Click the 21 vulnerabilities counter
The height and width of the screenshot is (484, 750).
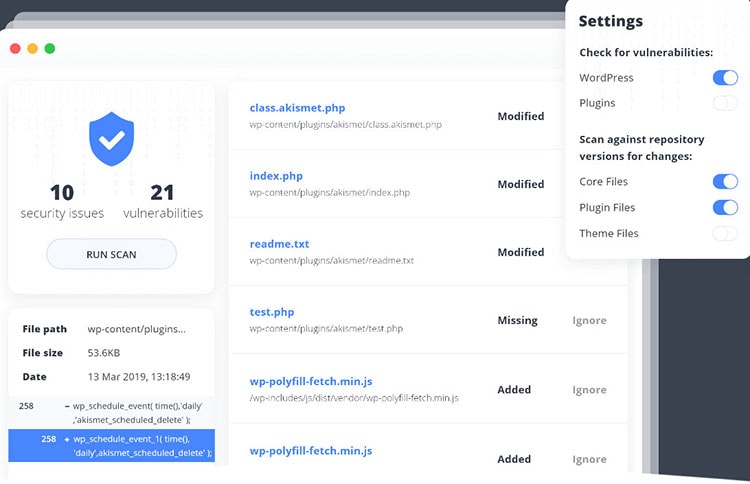[x=162, y=200]
